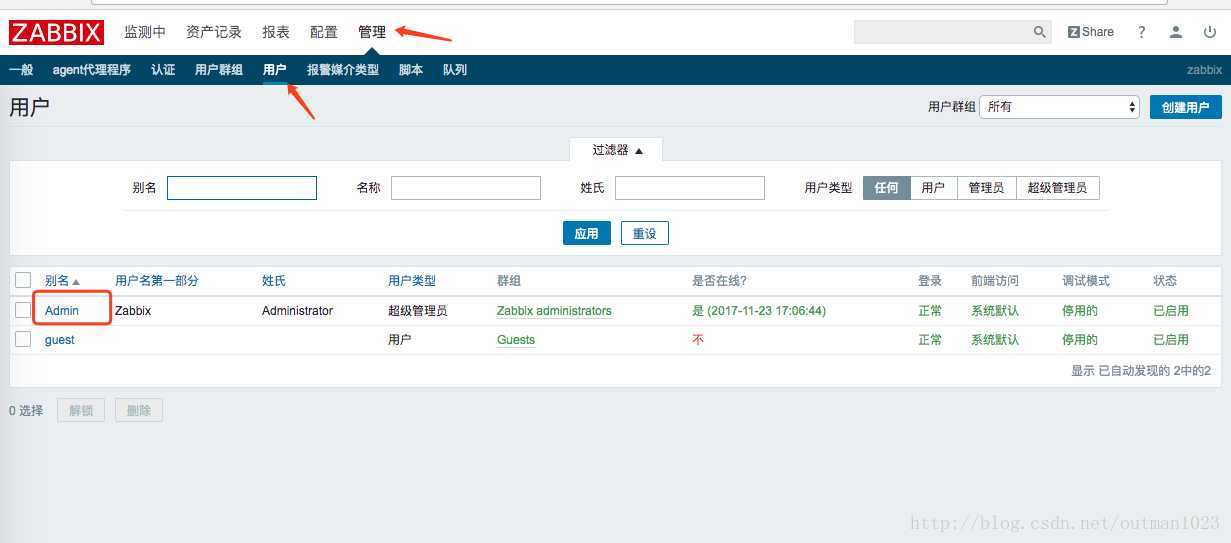Open the 管理 menu
The image size is (1231, 543).
372,32
